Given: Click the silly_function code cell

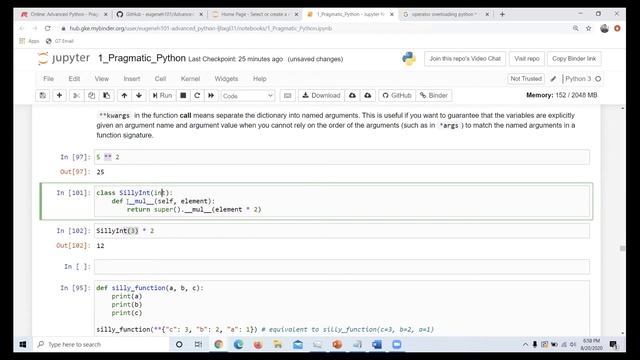Looking at the screenshot, I should tap(342, 308).
